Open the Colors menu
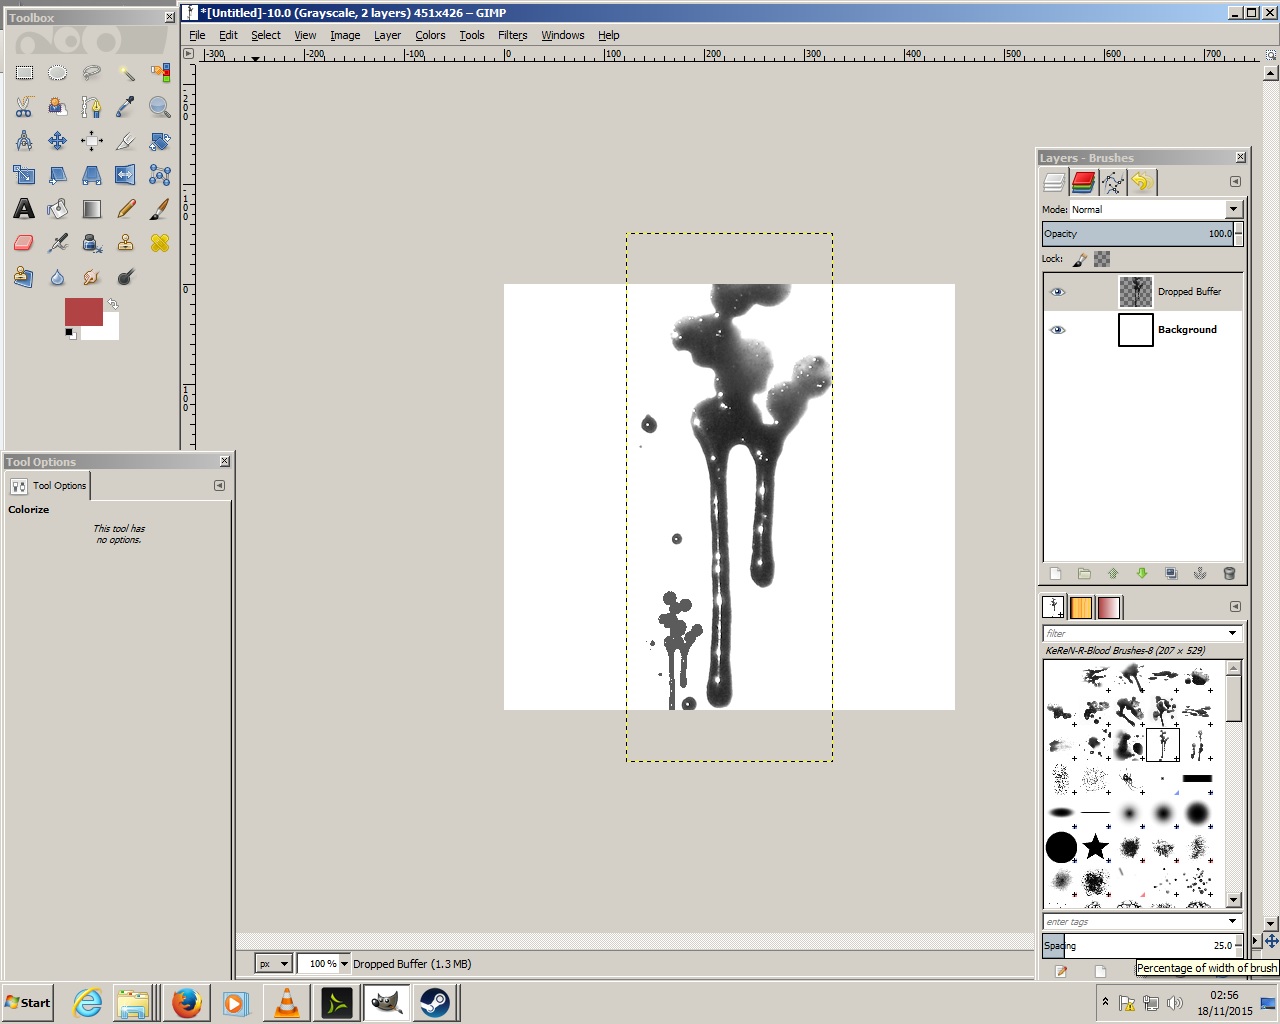This screenshot has height=1024, width=1280. click(x=430, y=35)
